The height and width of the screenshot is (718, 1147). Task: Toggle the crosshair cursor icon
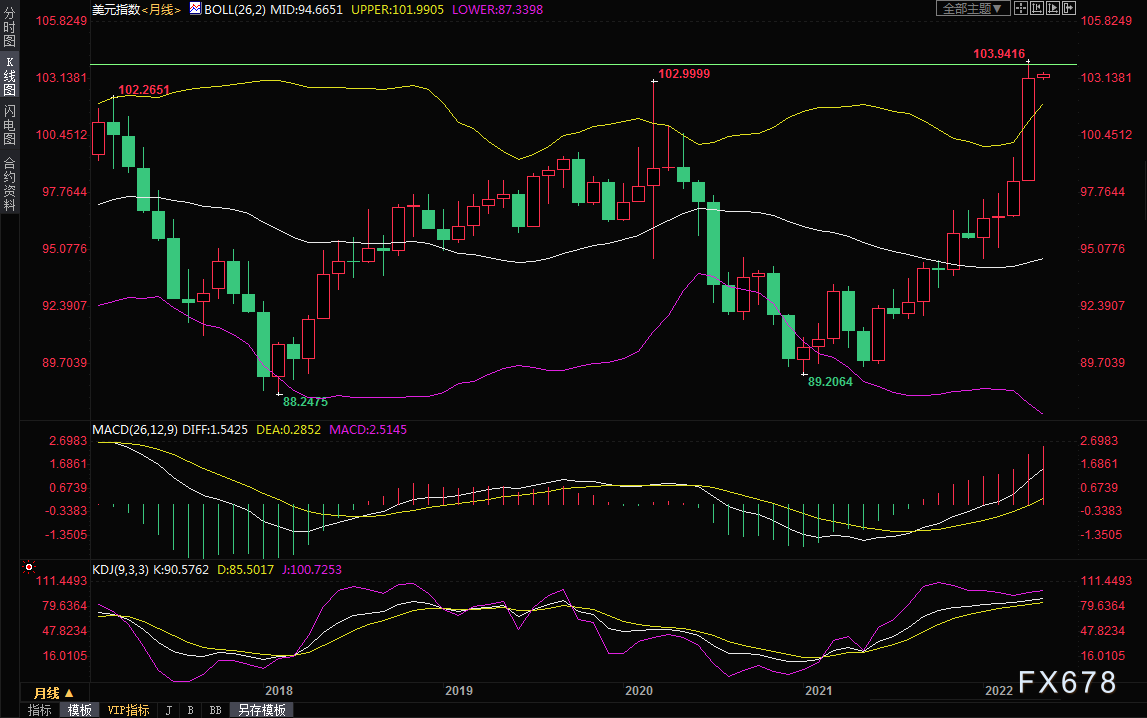(x=1020, y=8)
